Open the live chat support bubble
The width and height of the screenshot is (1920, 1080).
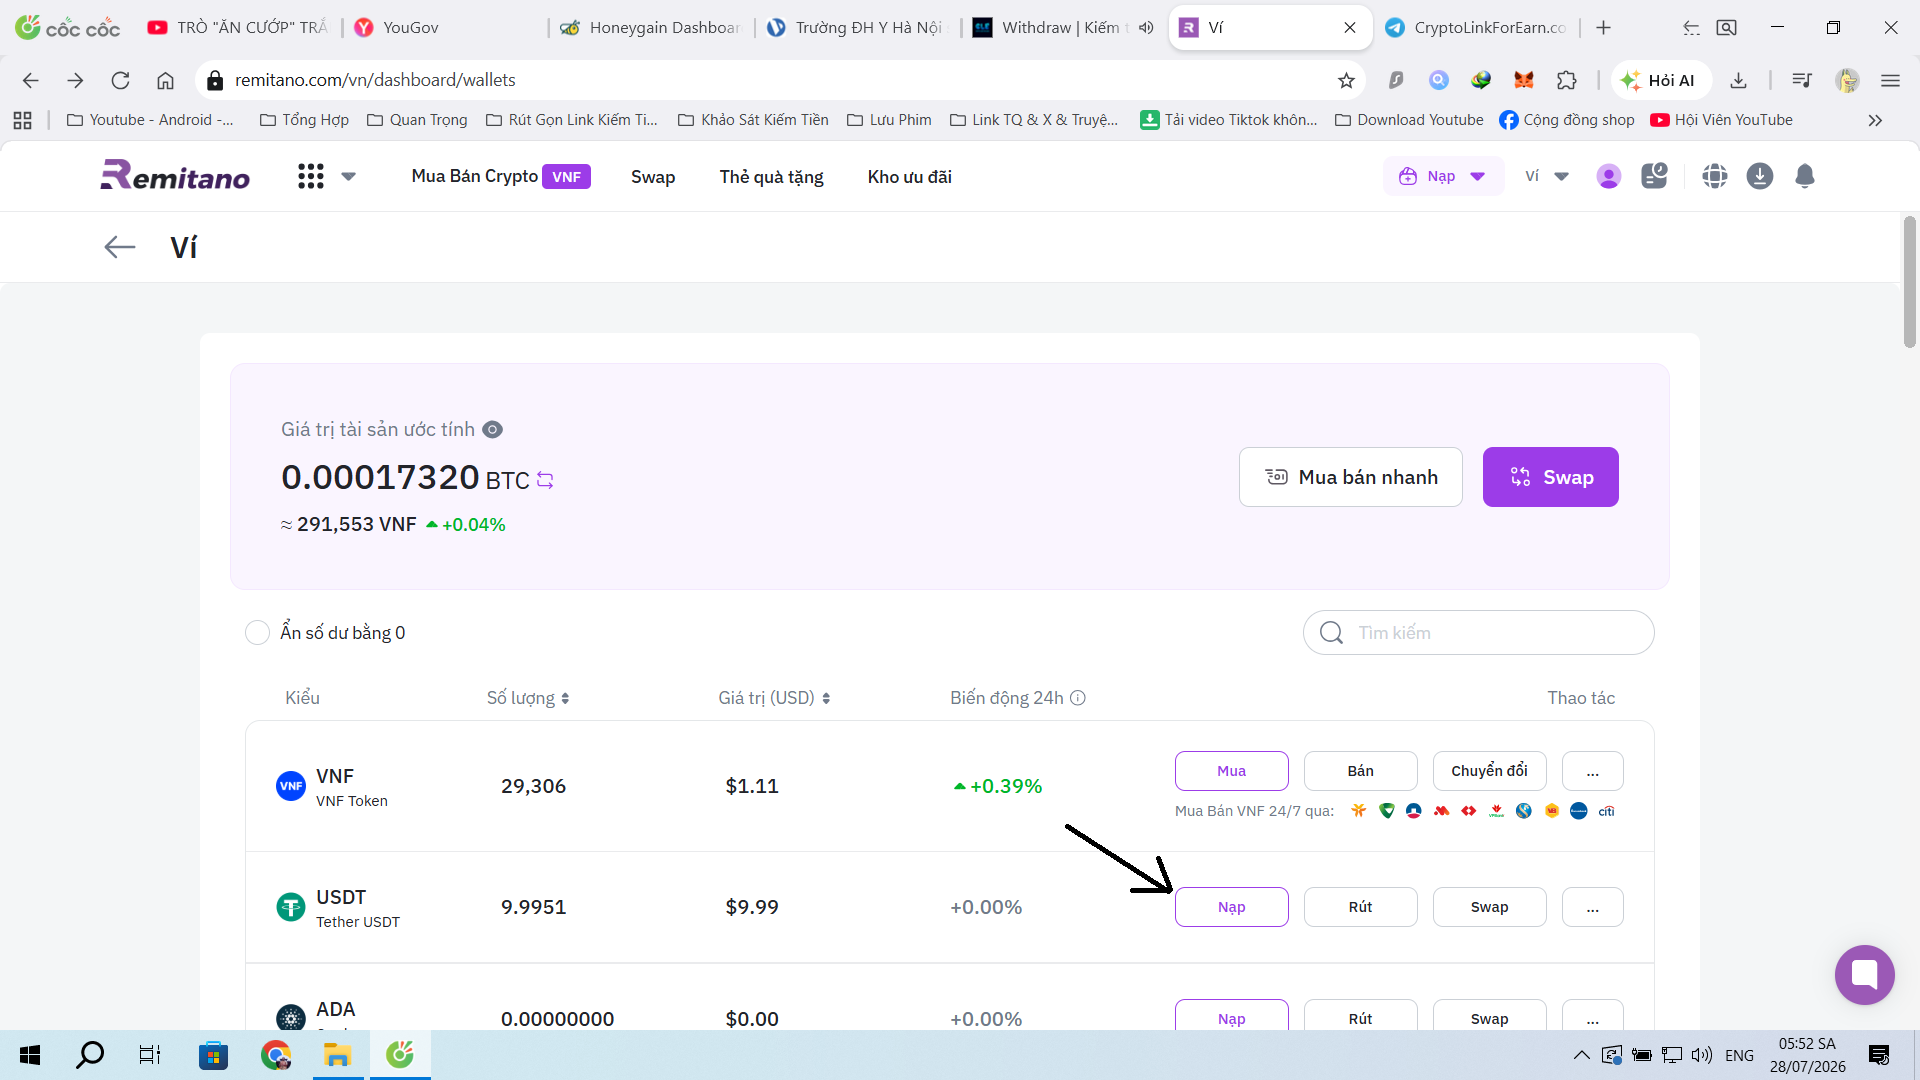pos(1865,975)
